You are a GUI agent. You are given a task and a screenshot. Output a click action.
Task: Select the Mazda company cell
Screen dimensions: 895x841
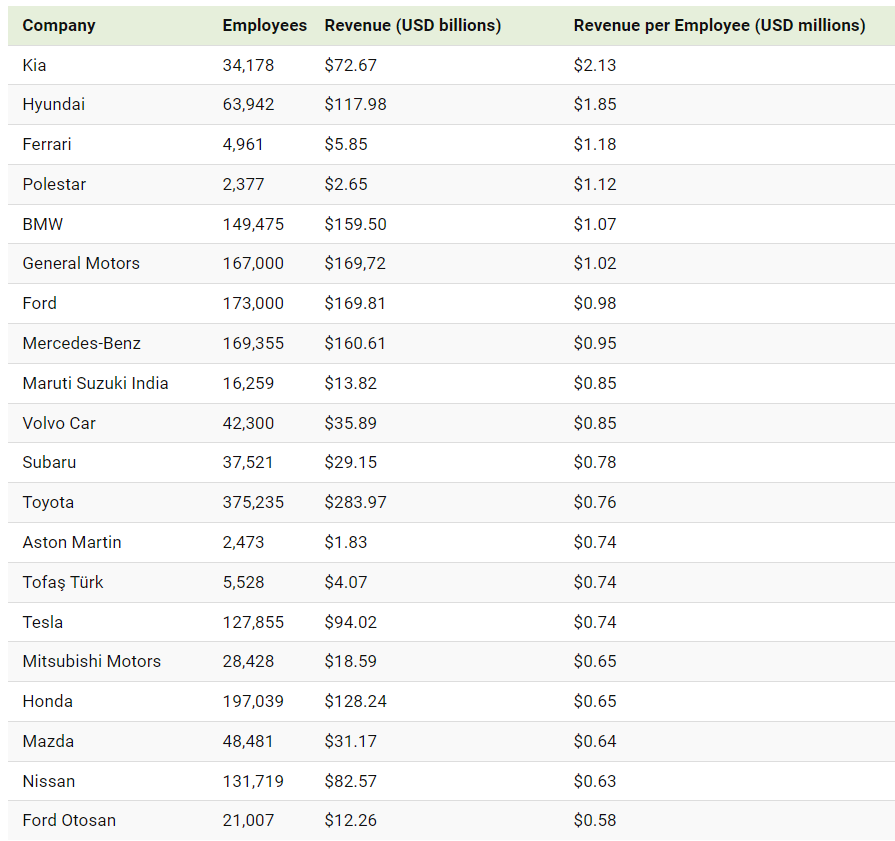(x=49, y=741)
